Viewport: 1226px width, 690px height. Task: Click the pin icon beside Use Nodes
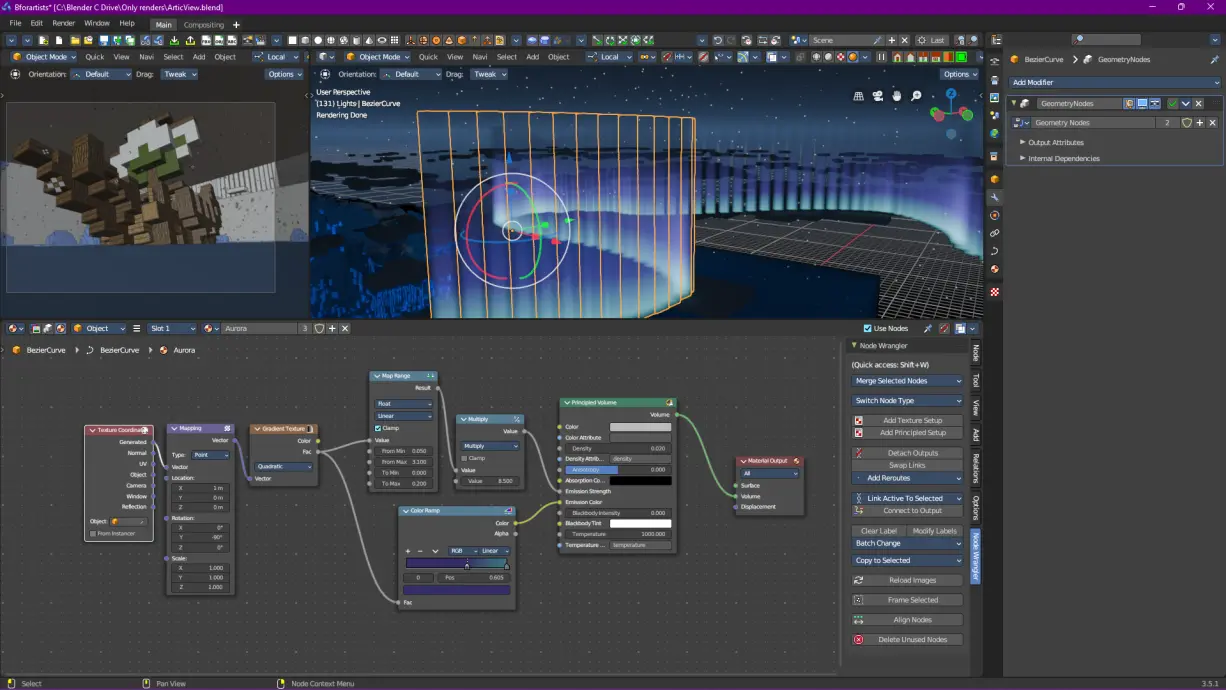928,328
